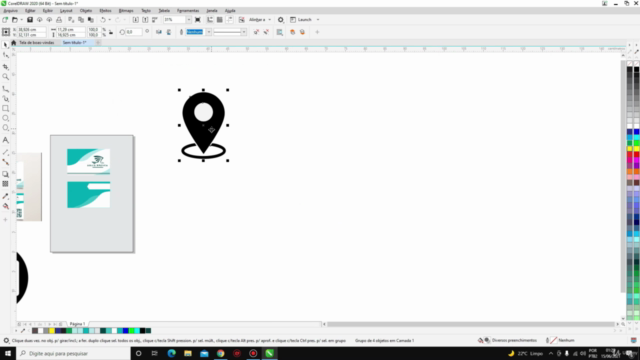Screen dimensions: 640x360
Task: Toggle Show guidelines button
Action: pyautogui.click(x=229, y=20)
